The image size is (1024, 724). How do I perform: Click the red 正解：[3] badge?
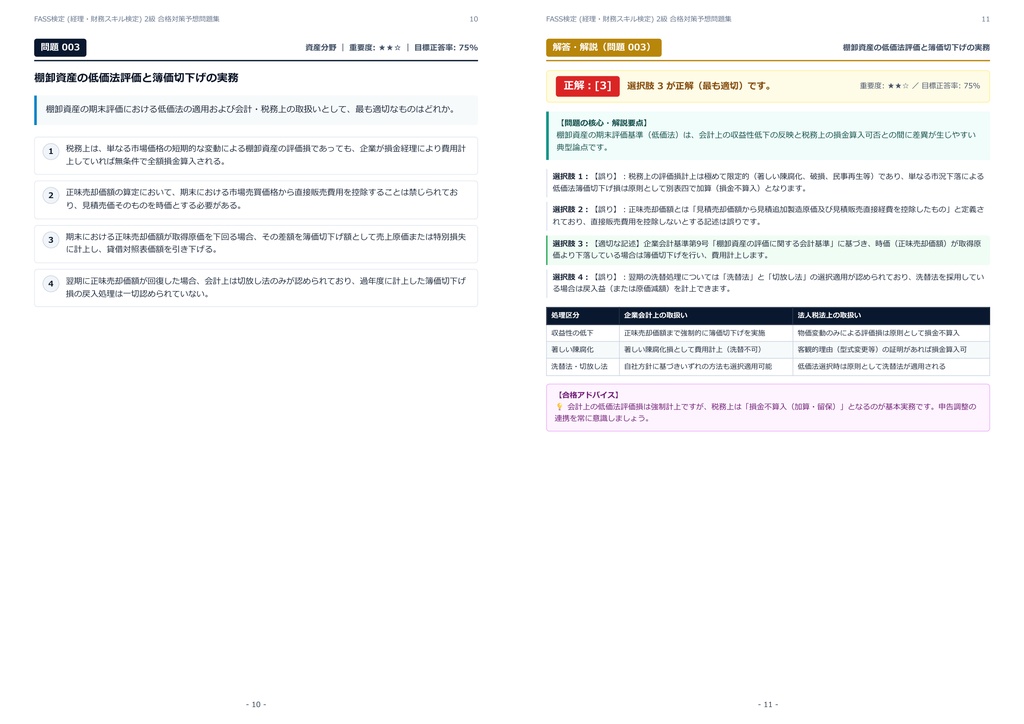tap(588, 86)
